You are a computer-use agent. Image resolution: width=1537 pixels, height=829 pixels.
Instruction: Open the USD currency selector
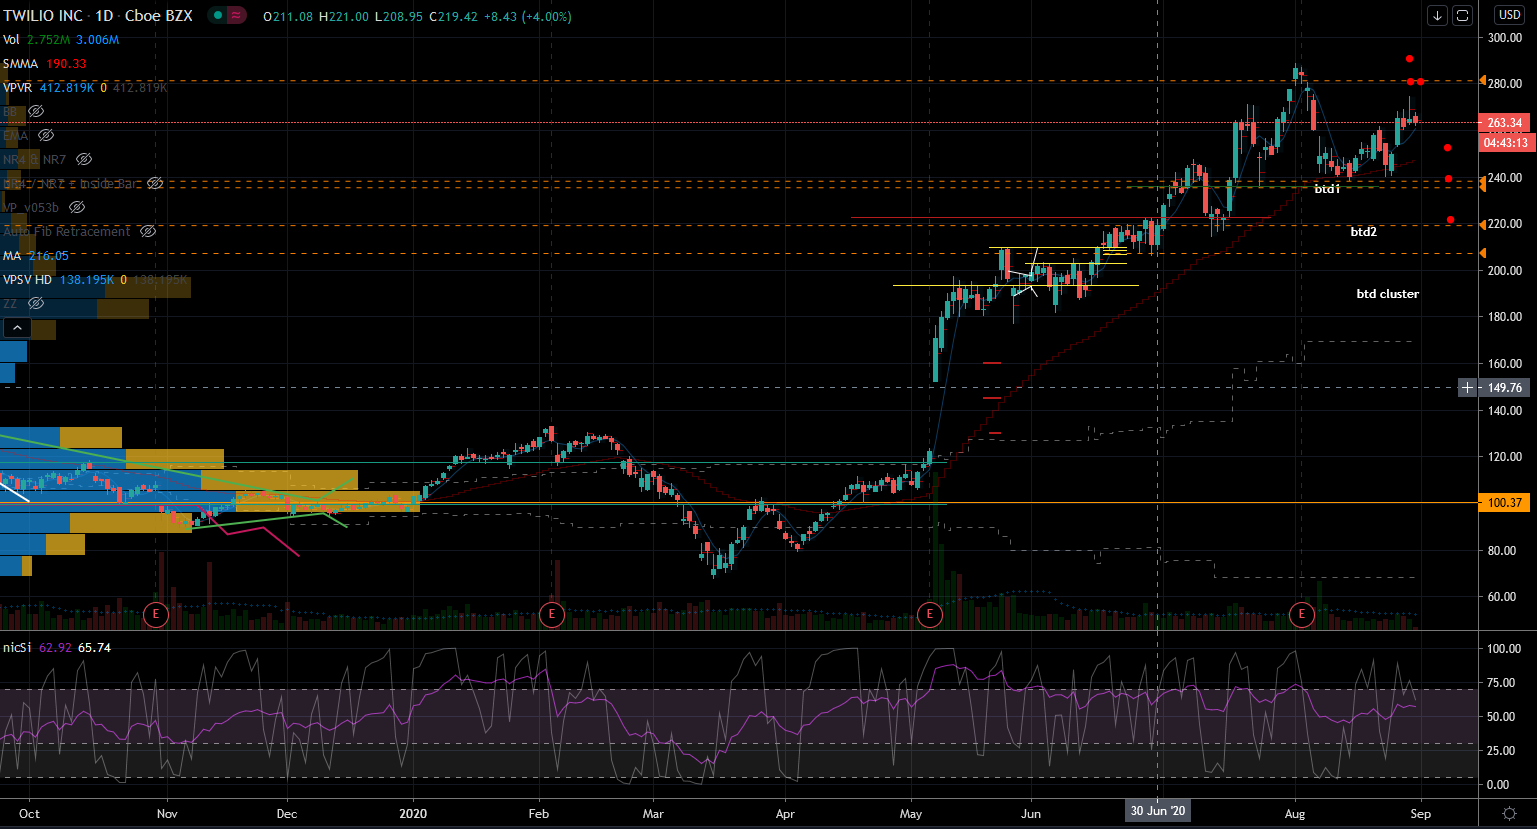(x=1508, y=15)
